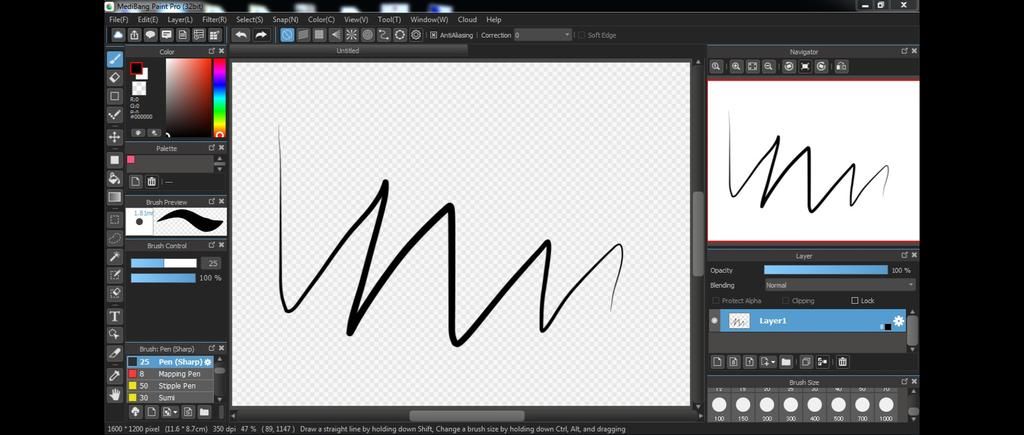Select the Hand tool
Viewport: 1024px width, 435px height.
pyautogui.click(x=115, y=394)
